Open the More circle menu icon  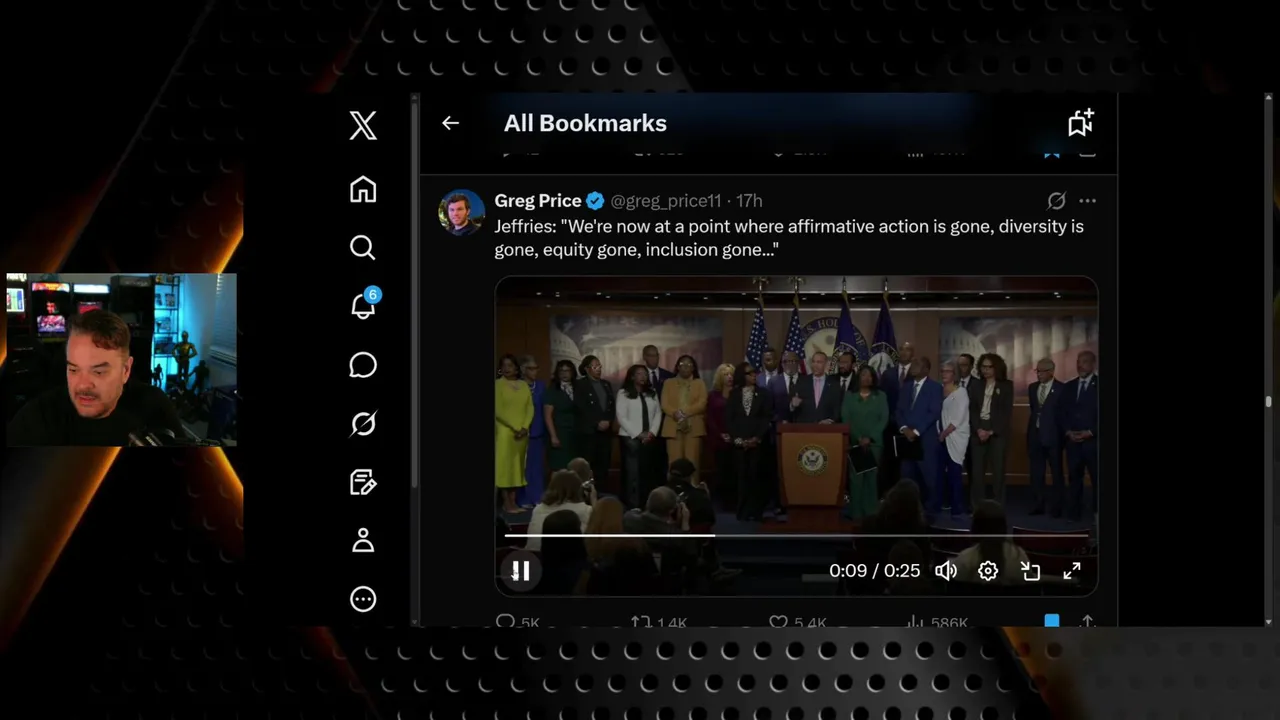(363, 599)
